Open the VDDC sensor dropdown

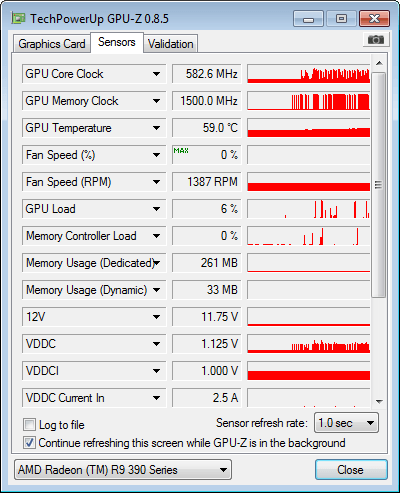click(x=156, y=344)
